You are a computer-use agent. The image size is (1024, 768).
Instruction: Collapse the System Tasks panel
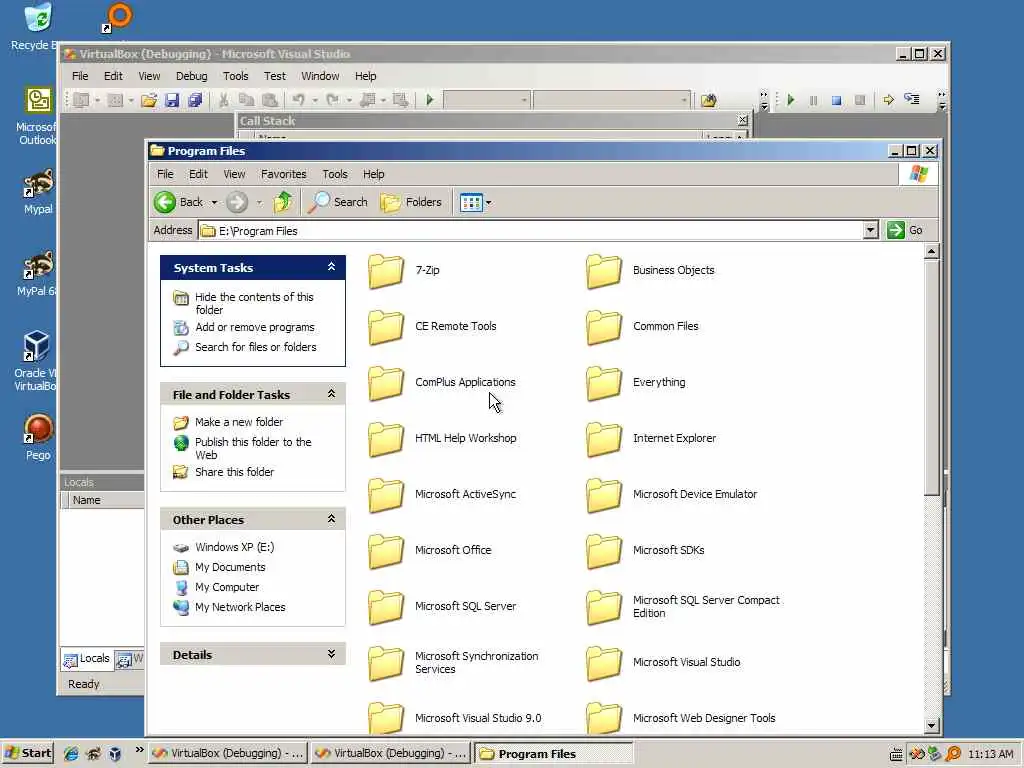pyautogui.click(x=331, y=267)
